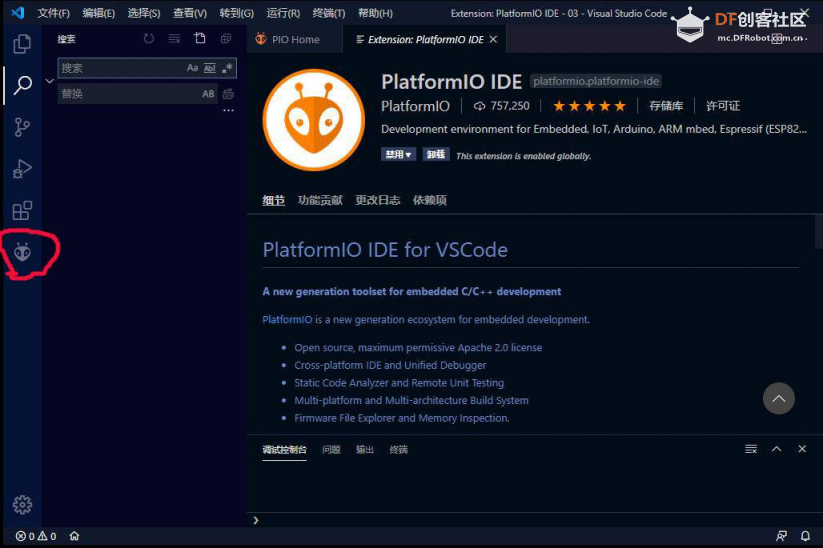Open the 文件(F) menu
The width and height of the screenshot is (823, 548).
[54, 13]
